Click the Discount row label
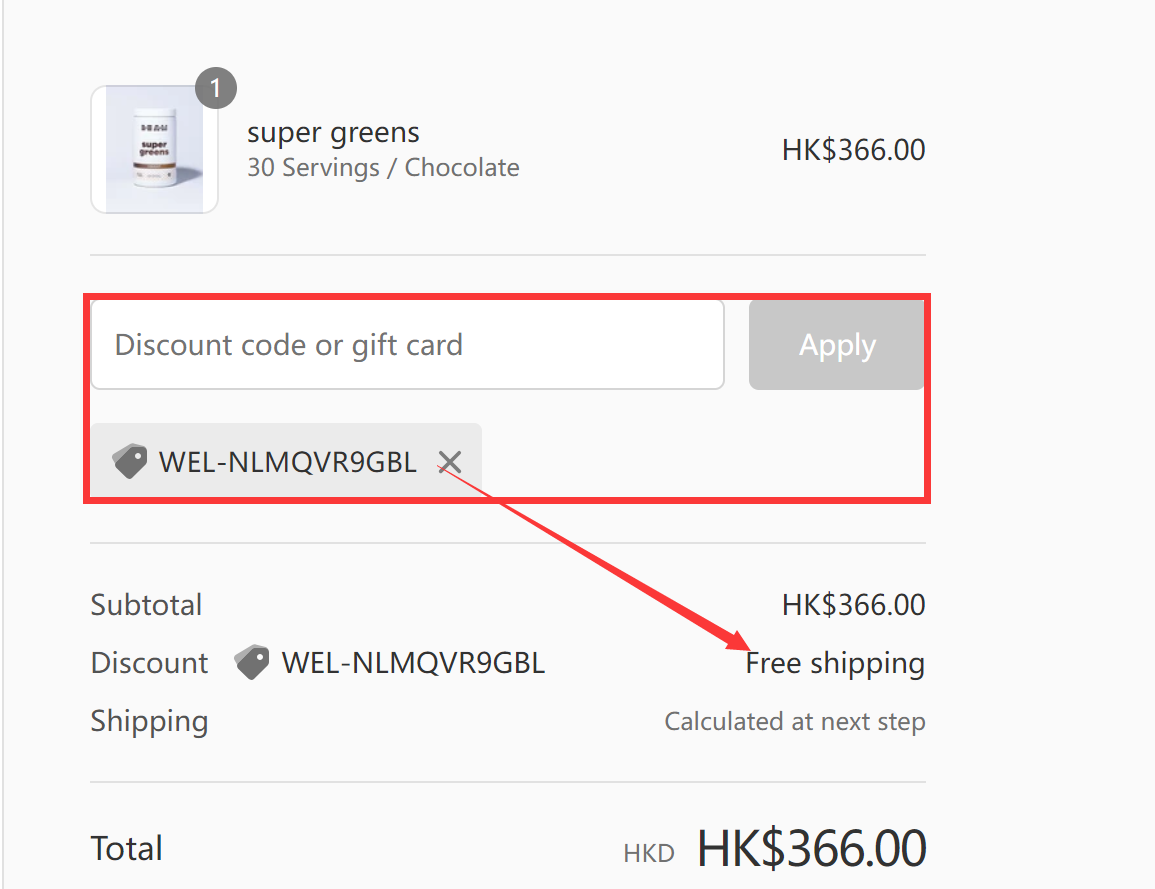 149,662
